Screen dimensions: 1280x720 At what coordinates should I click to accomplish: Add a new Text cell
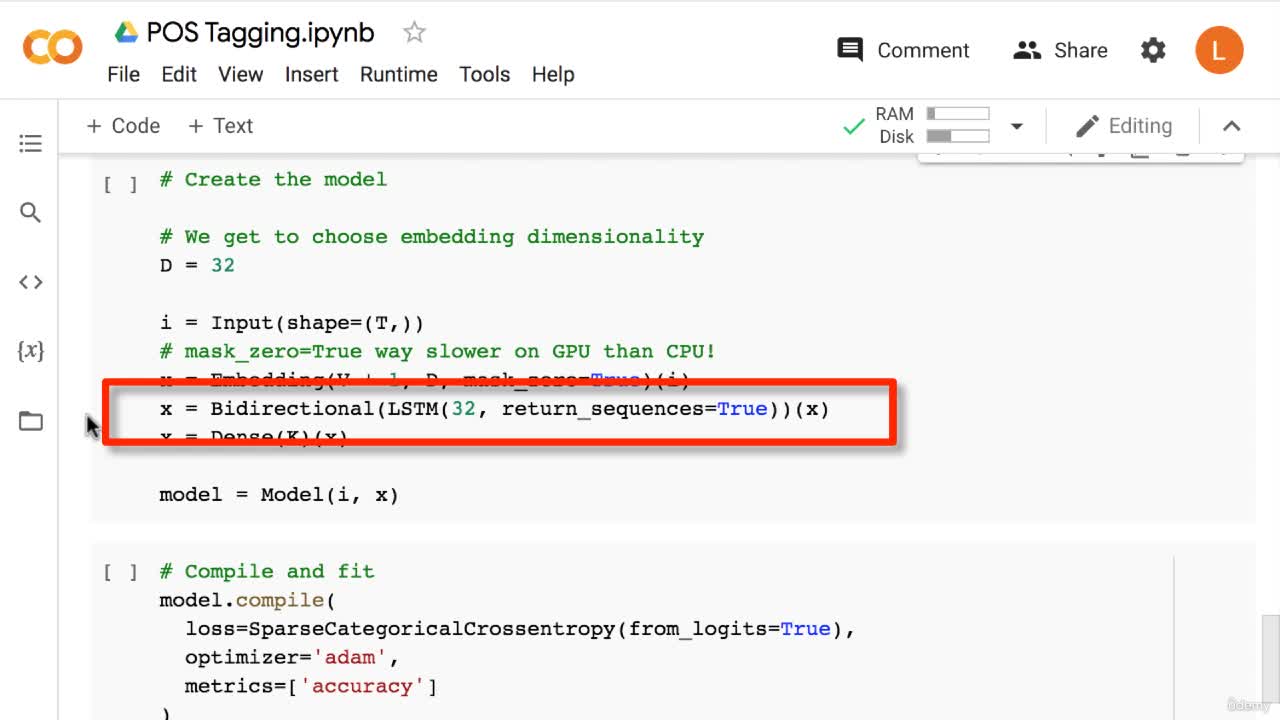pos(220,126)
